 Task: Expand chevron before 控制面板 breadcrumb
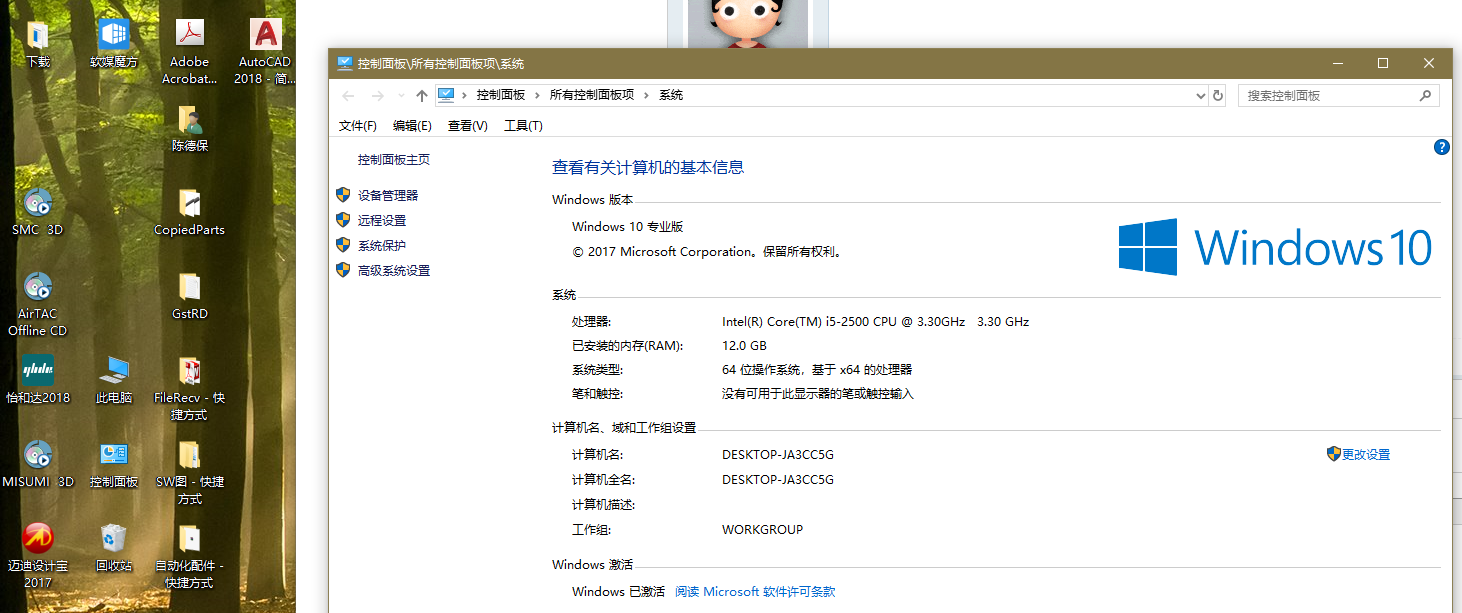[465, 95]
